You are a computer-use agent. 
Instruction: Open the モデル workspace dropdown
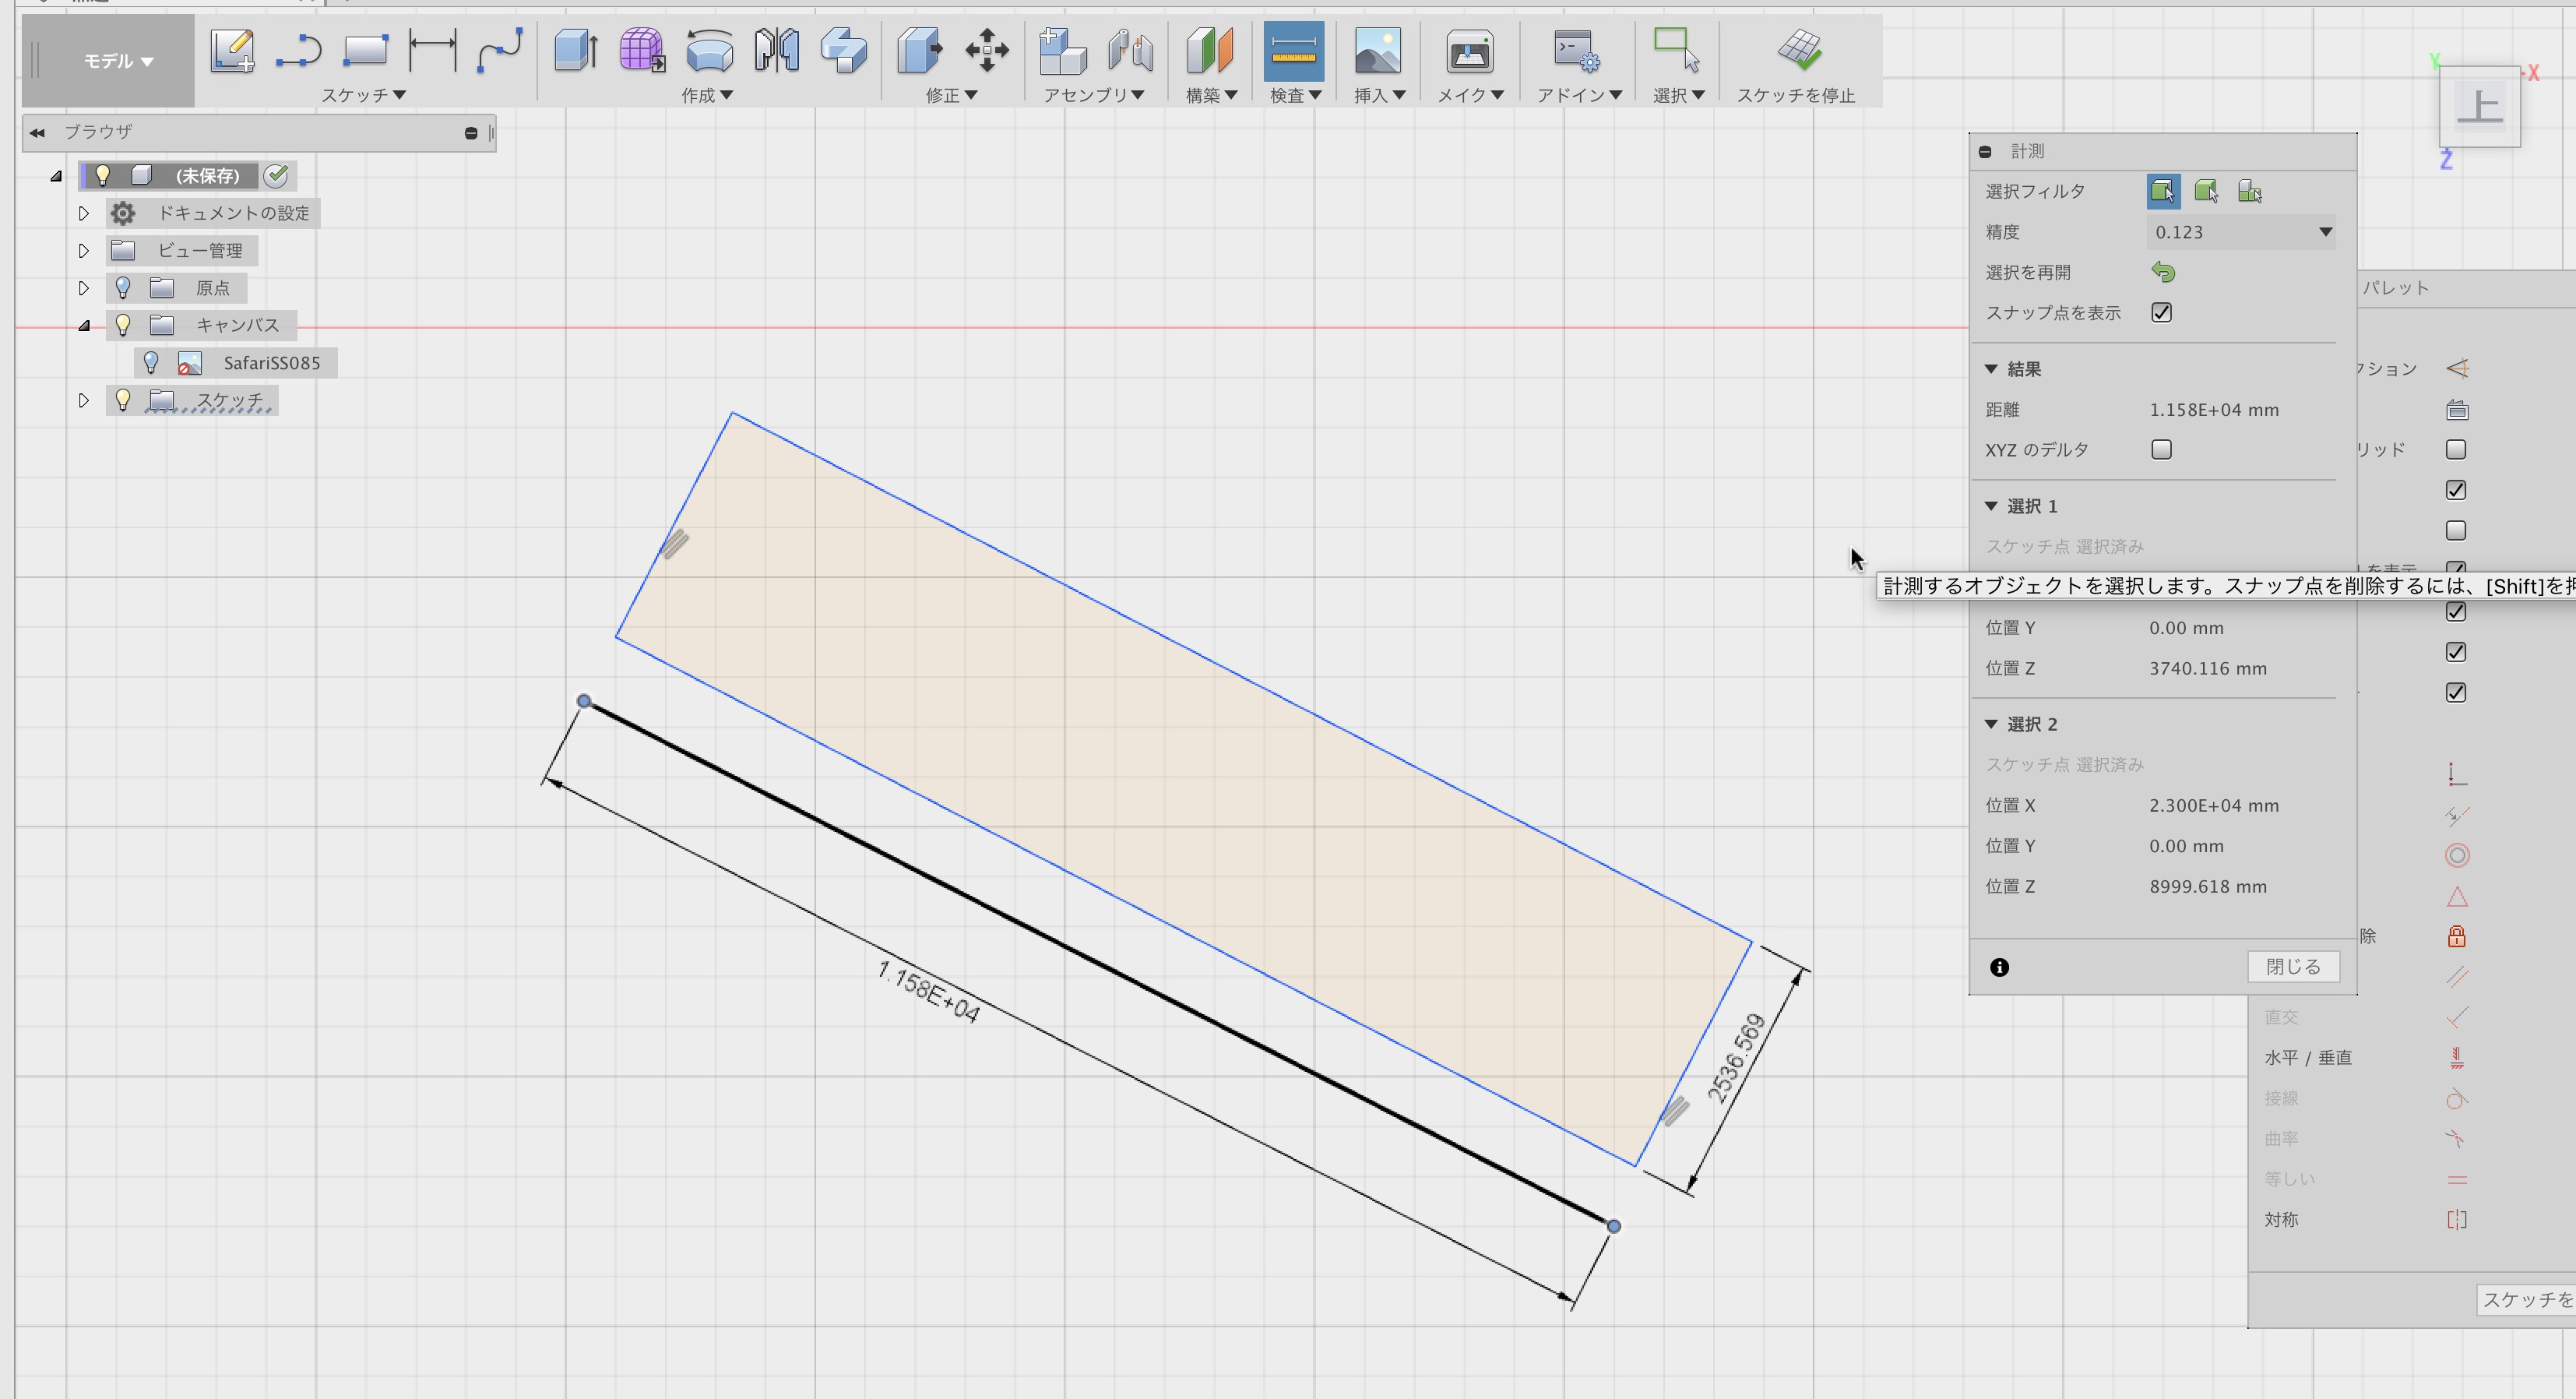(118, 61)
